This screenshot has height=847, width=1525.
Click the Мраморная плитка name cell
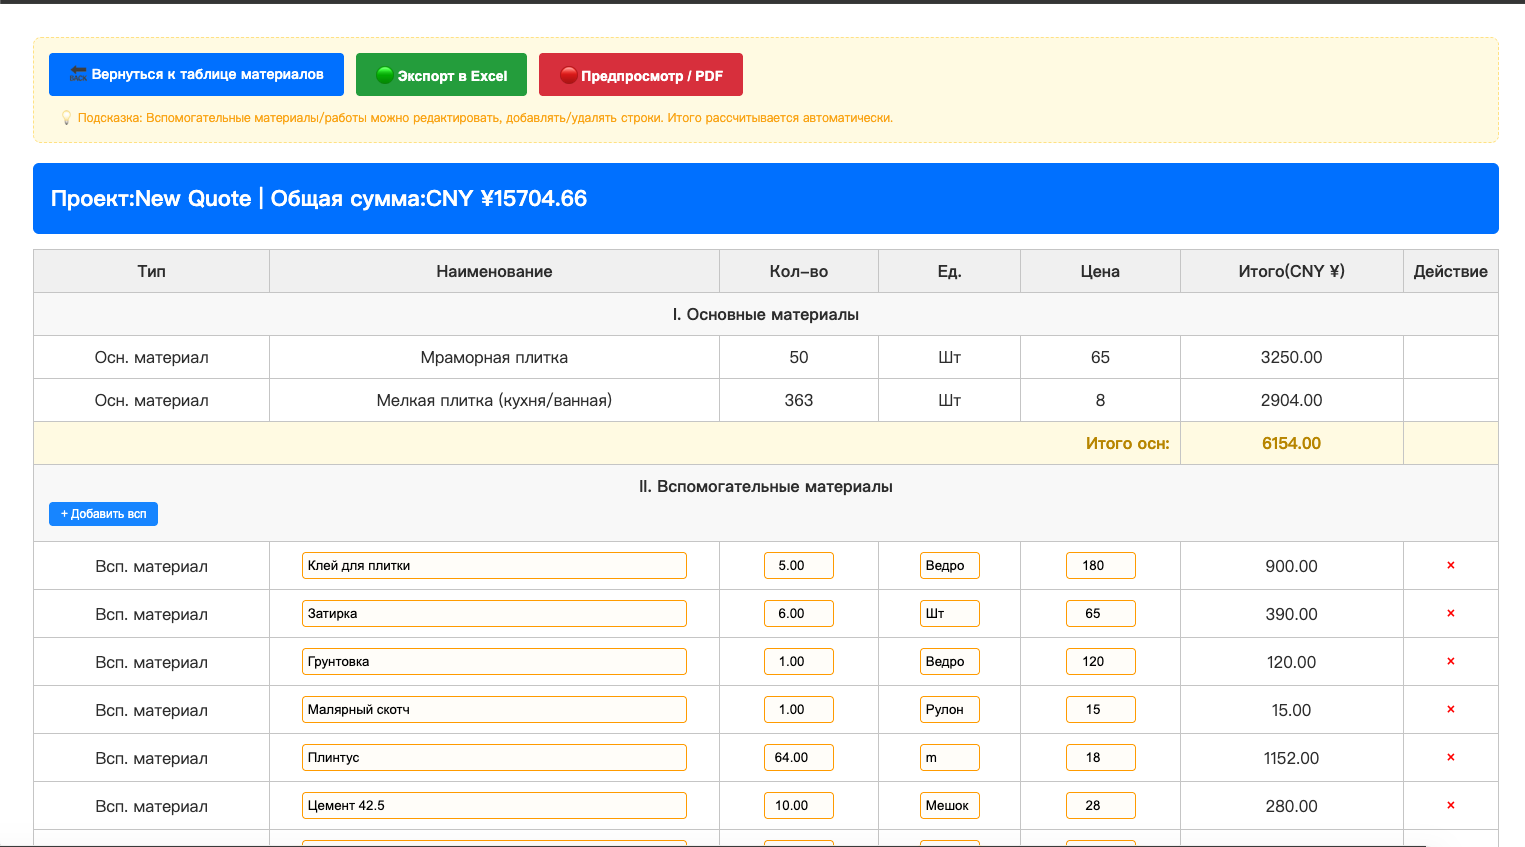tap(494, 357)
